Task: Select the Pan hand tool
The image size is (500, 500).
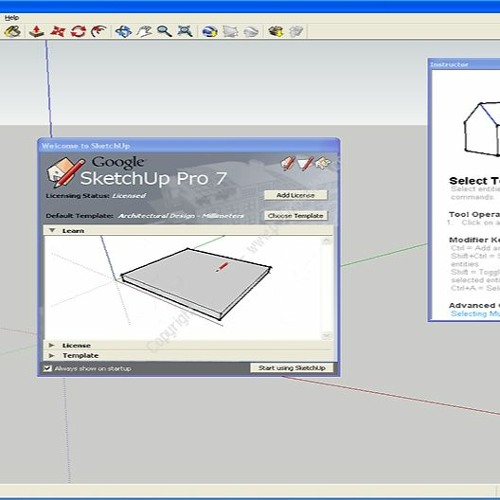Action: coord(144,32)
